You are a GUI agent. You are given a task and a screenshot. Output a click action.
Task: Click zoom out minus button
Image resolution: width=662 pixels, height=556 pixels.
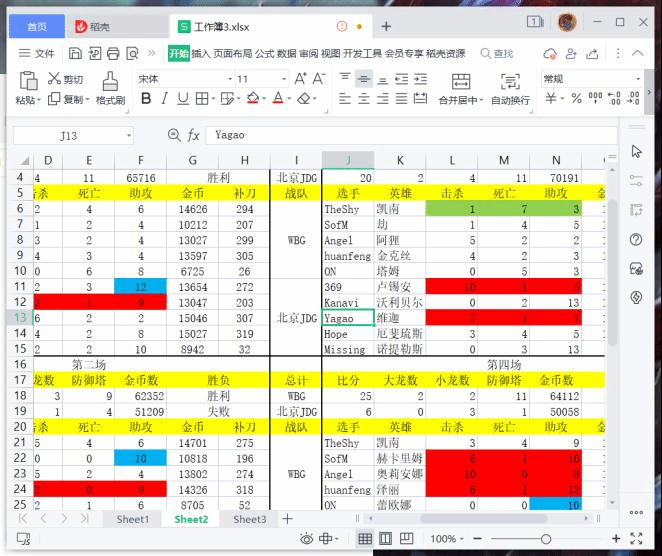(478, 539)
